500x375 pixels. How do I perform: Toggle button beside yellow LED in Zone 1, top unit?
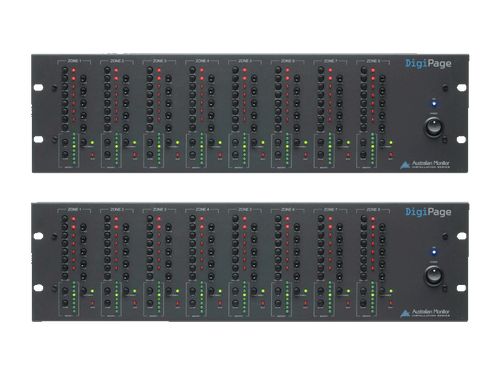pyautogui.click(x=83, y=142)
